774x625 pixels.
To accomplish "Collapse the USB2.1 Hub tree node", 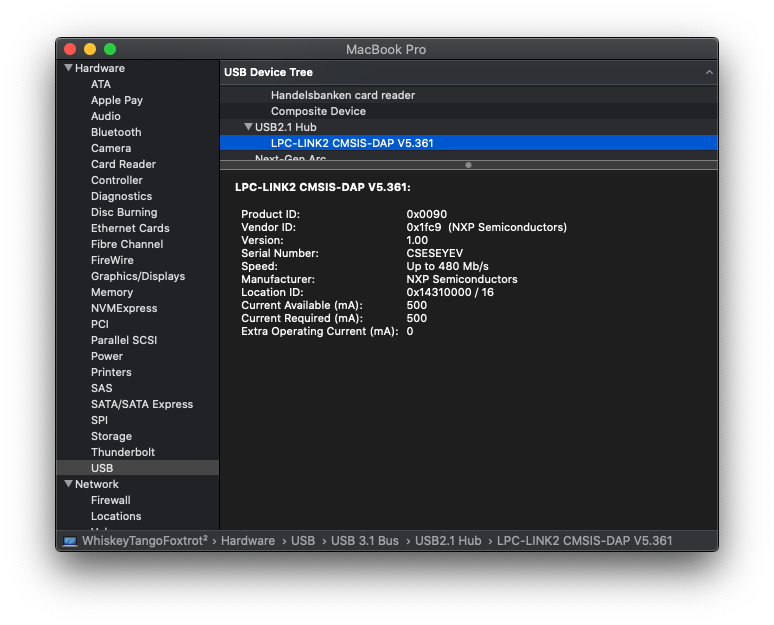I will [248, 127].
